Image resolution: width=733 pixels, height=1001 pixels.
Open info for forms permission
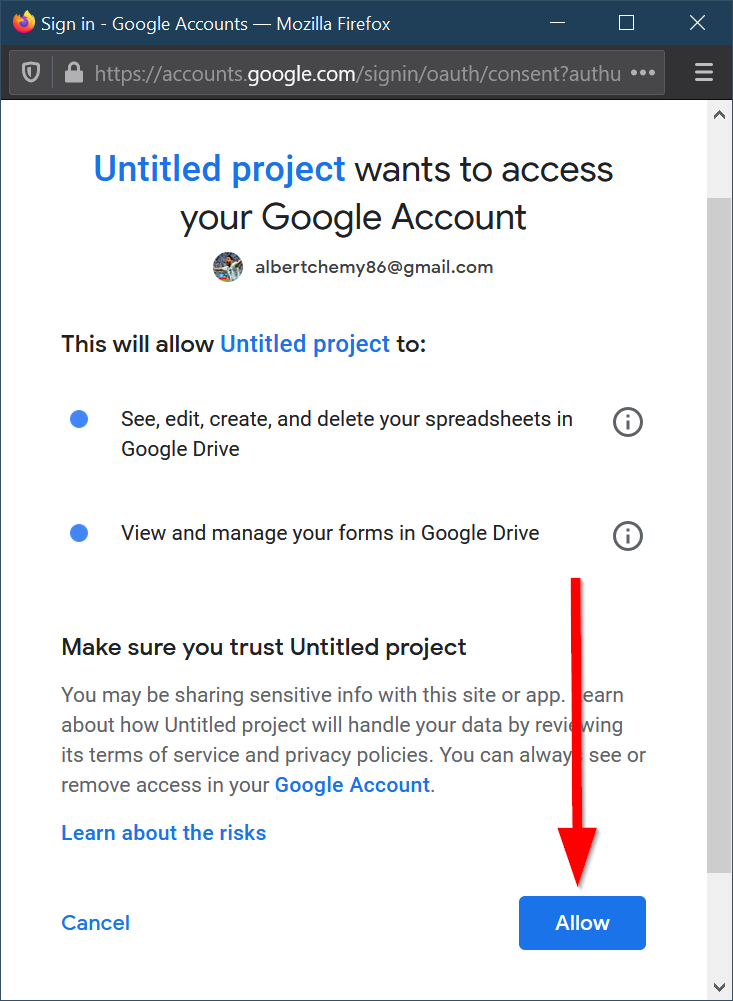click(x=627, y=536)
